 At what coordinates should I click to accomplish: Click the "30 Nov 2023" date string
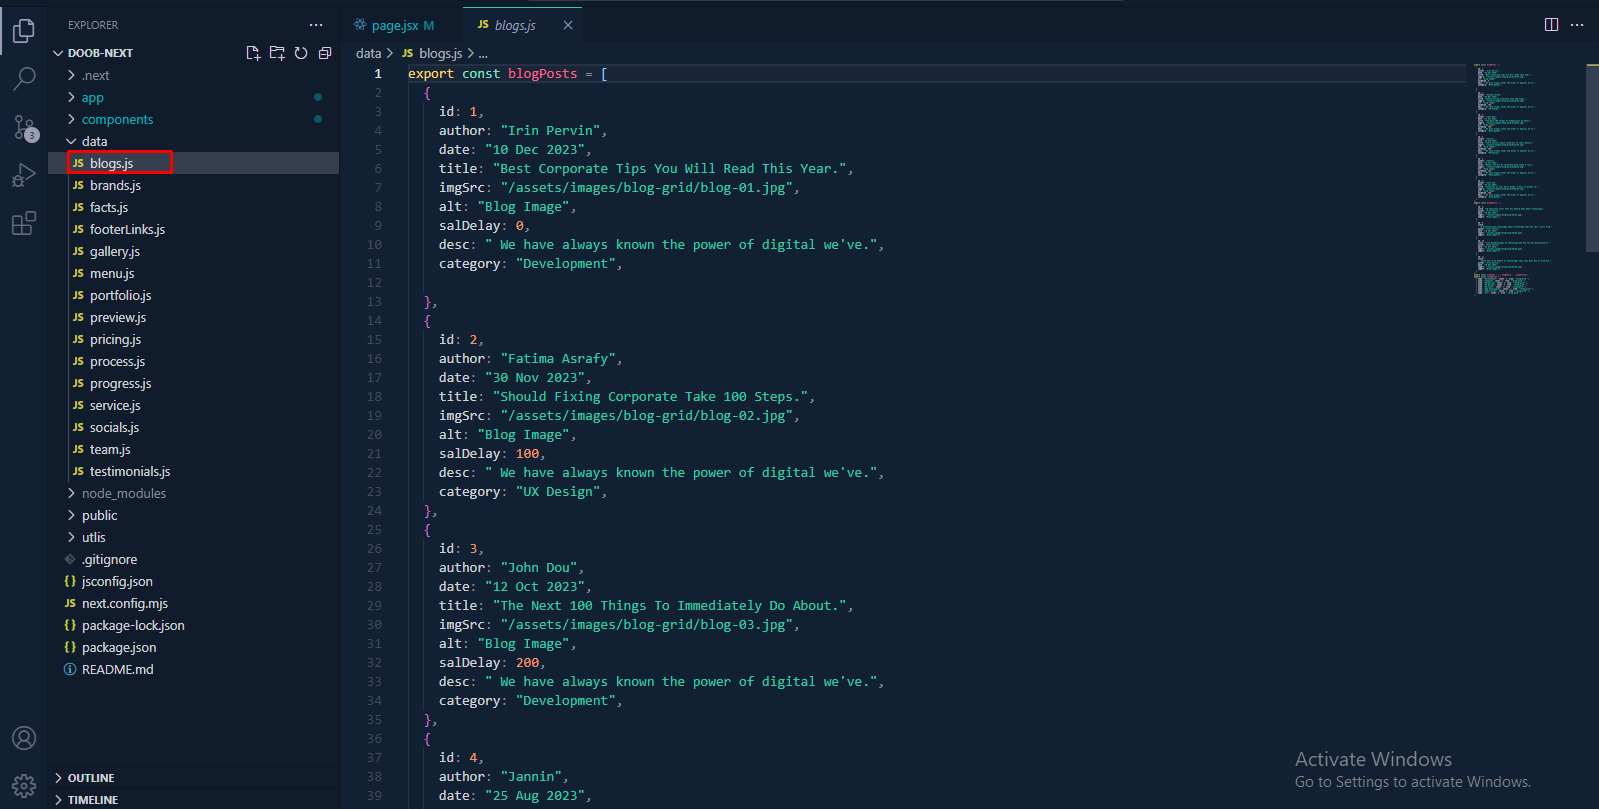click(x=535, y=377)
